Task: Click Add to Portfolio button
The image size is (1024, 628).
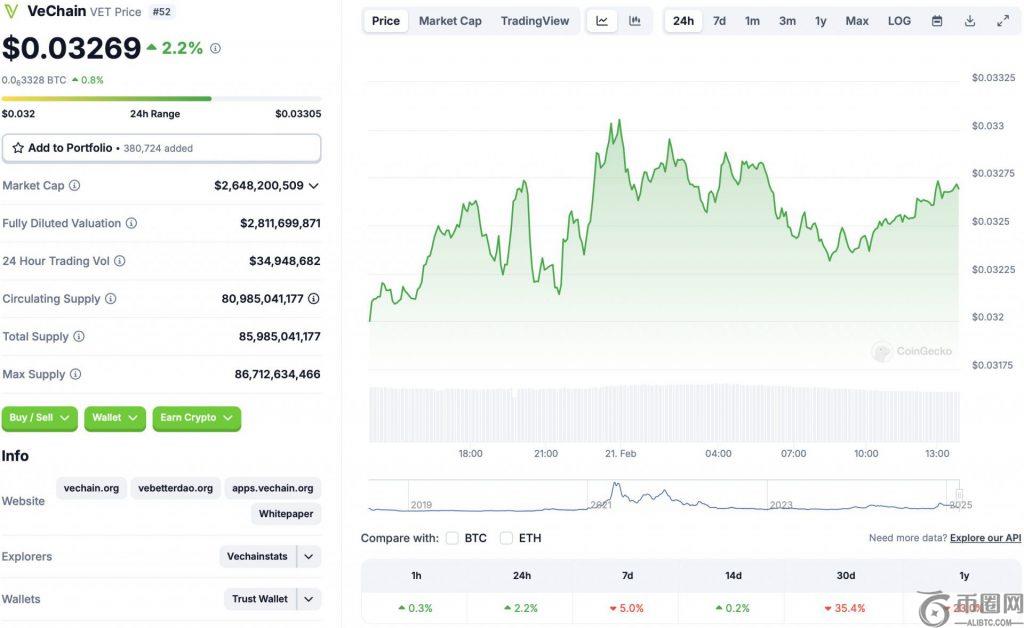Action: (x=161, y=148)
